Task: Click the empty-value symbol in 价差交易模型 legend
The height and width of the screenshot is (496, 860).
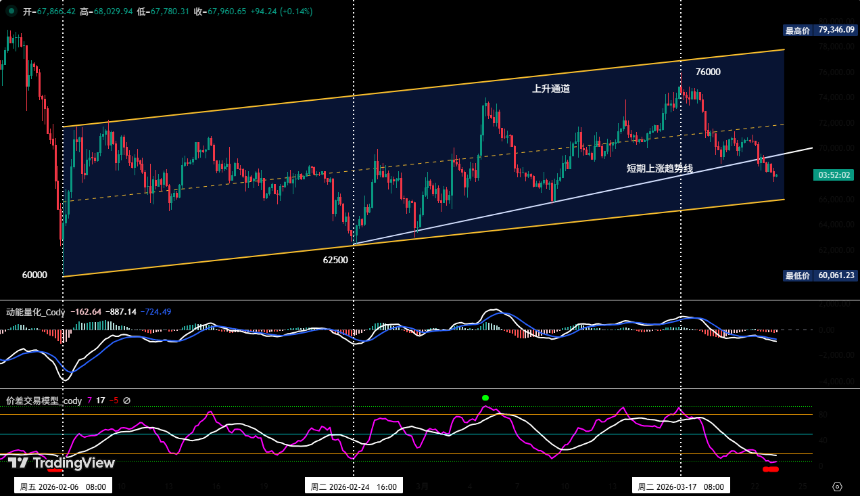Action: coord(127,400)
